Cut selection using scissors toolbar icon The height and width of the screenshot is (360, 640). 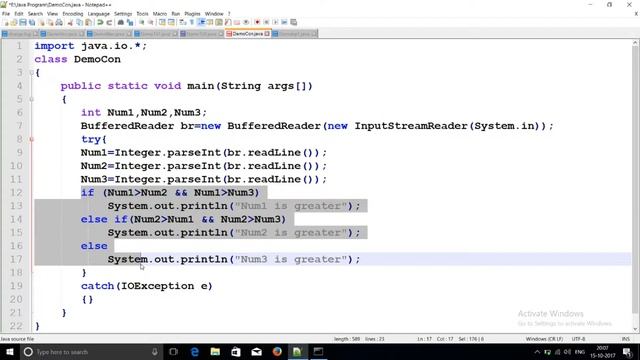(x=70, y=22)
